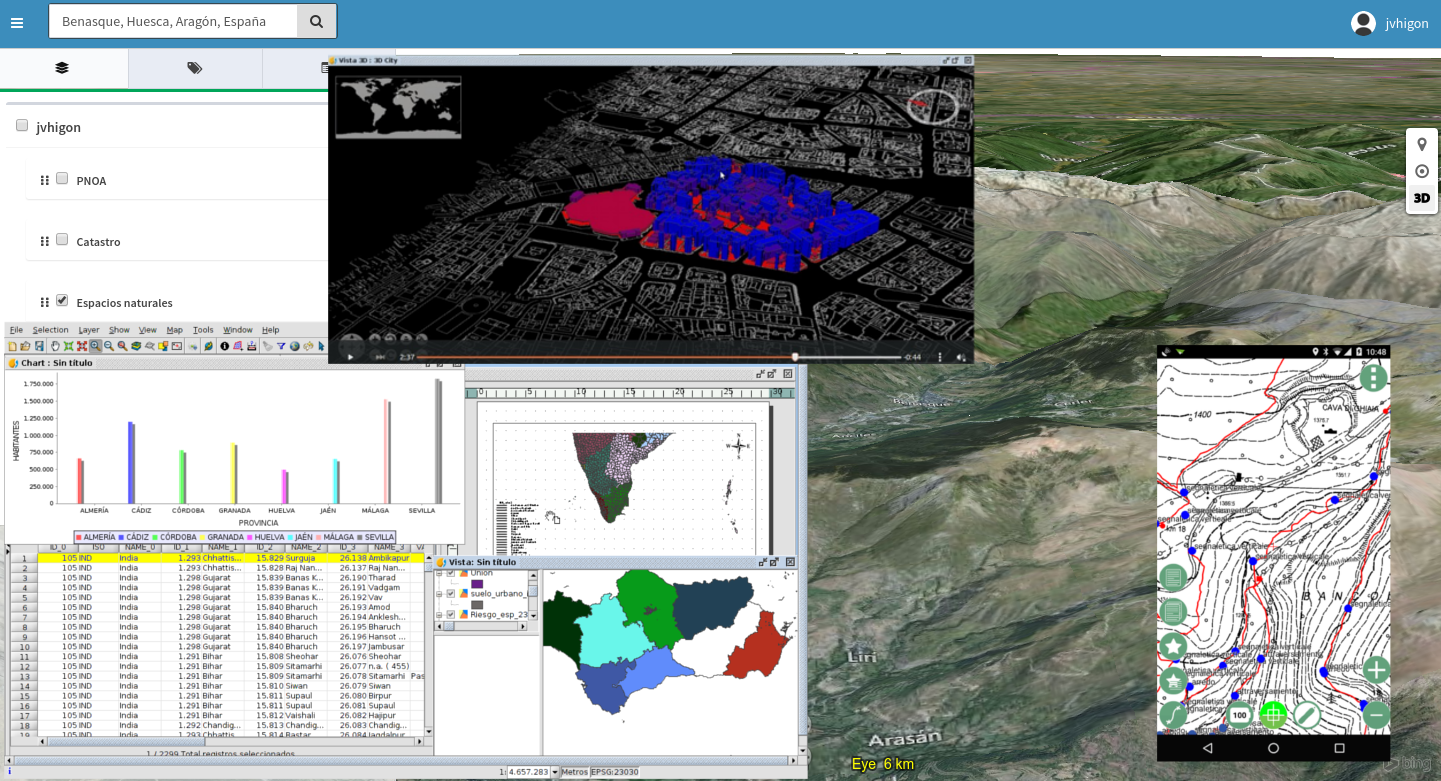Screen dimensions: 1441x781
Task: Enable the PNOA layer checkbox
Action: [62, 179]
